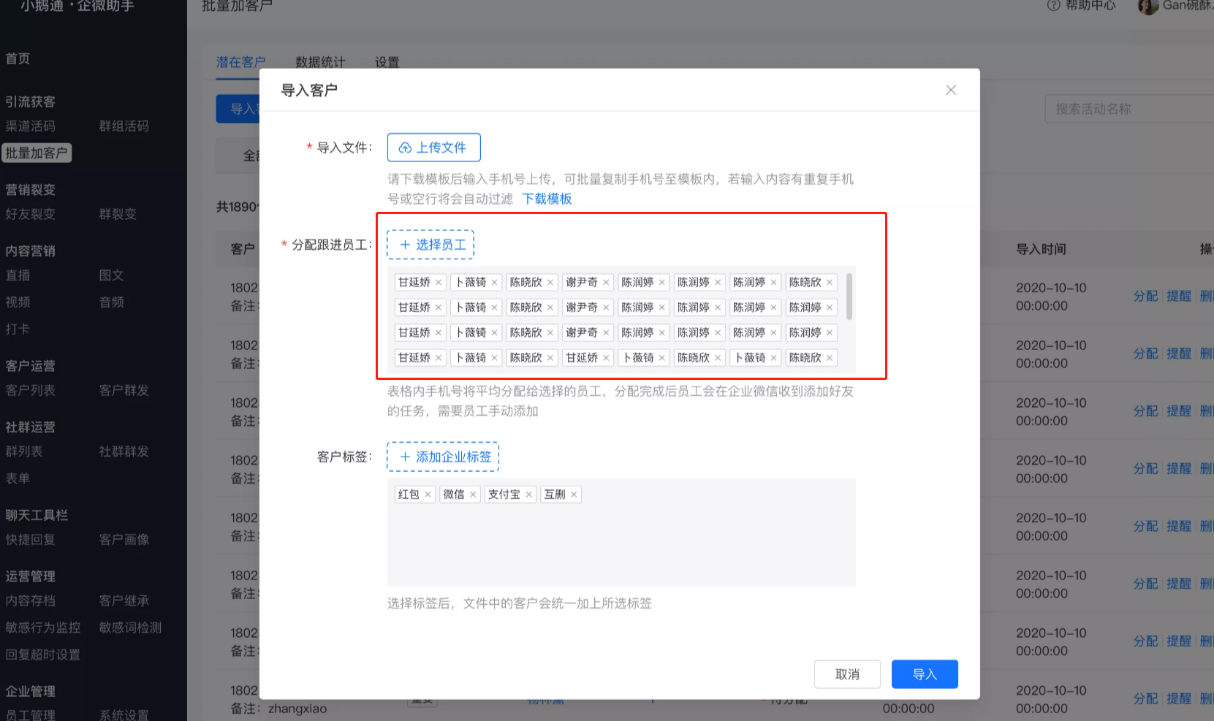Image resolution: width=1214 pixels, height=721 pixels.
Task: Open 表单 in the sidebar
Action: pyautogui.click(x=18, y=478)
